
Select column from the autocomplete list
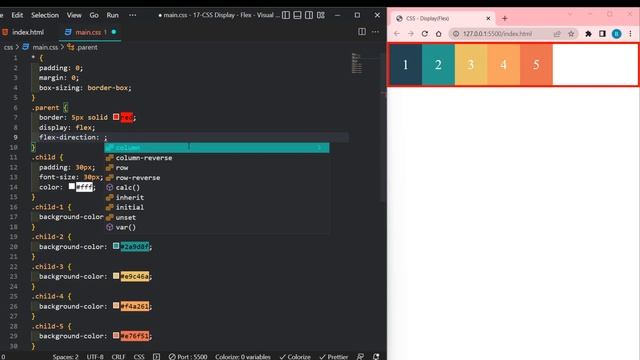click(x=217, y=148)
